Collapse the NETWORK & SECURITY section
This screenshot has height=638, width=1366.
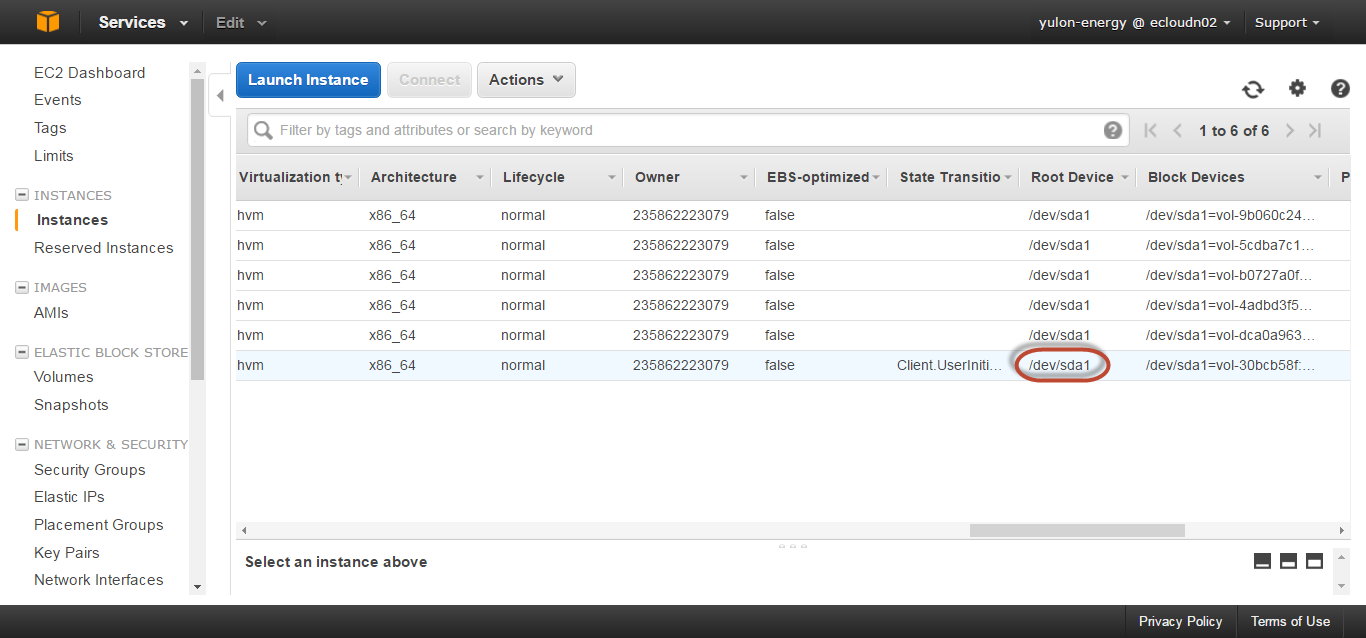coord(21,444)
